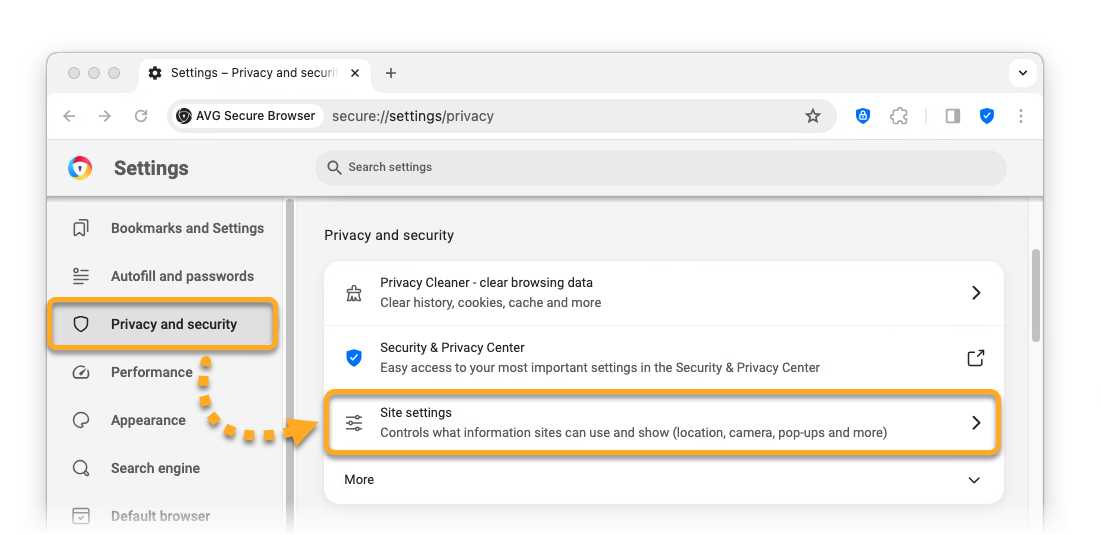Click the AVG Secure Browser site badge
1101x535 pixels.
[246, 116]
